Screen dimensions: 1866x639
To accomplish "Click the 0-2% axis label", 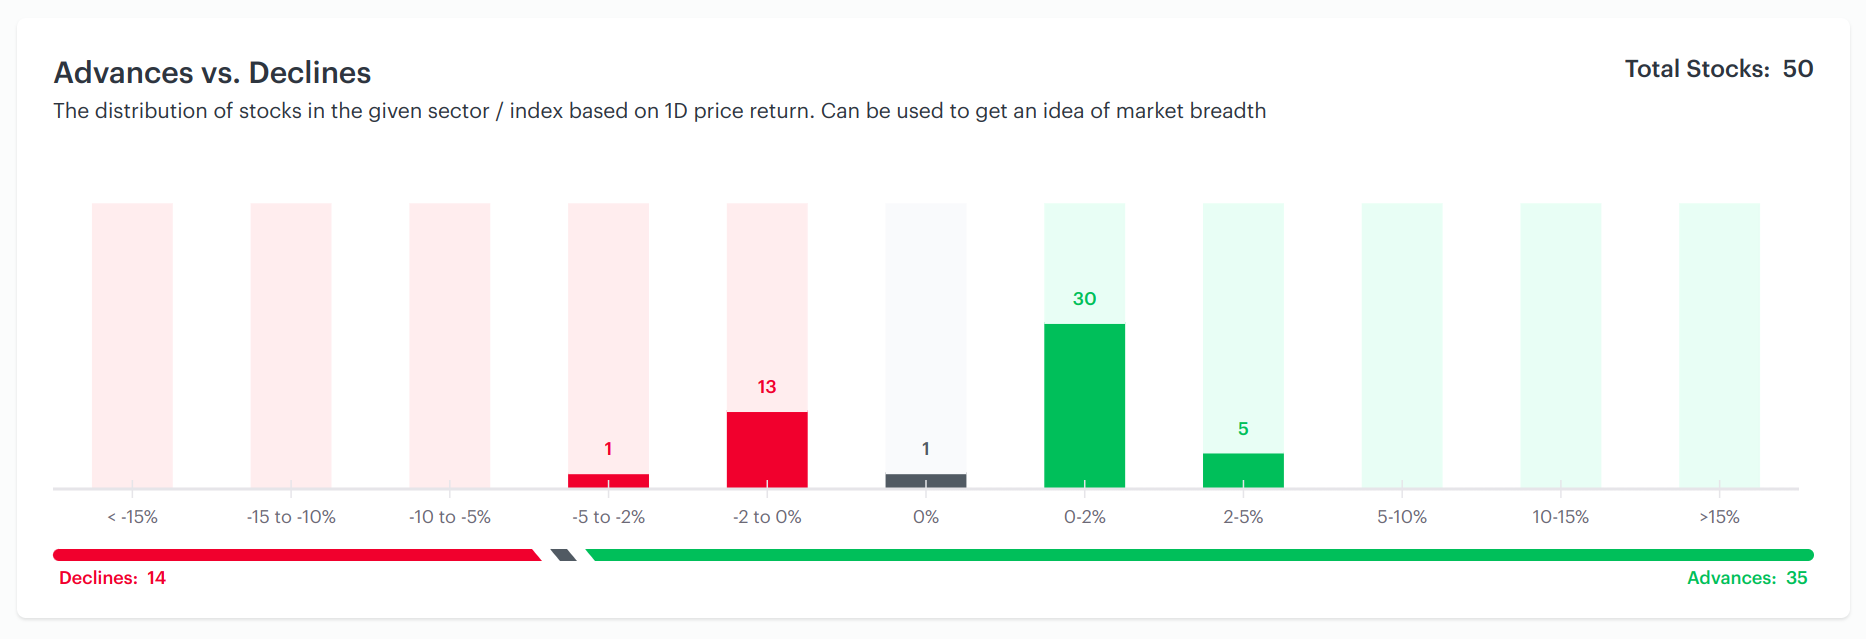I will tap(1084, 517).
